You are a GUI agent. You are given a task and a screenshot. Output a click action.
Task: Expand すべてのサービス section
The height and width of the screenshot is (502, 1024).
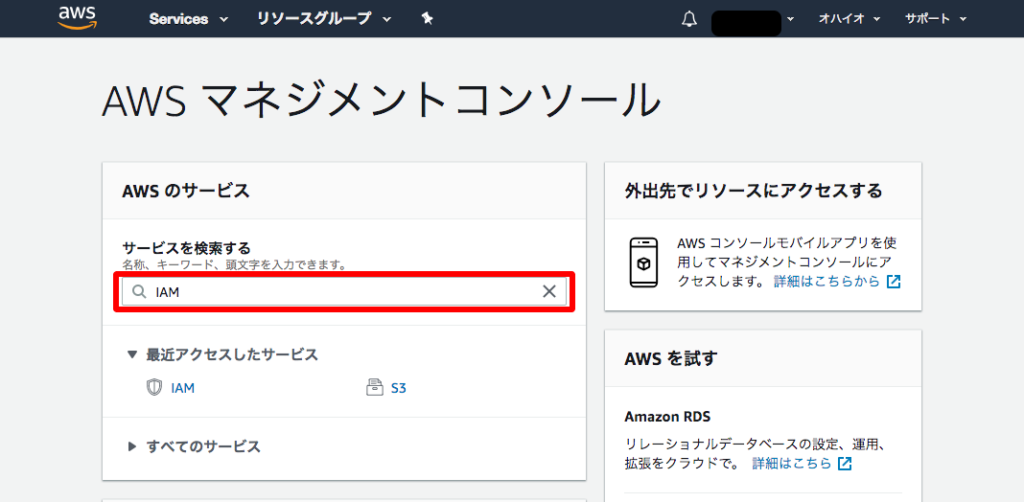[194, 447]
